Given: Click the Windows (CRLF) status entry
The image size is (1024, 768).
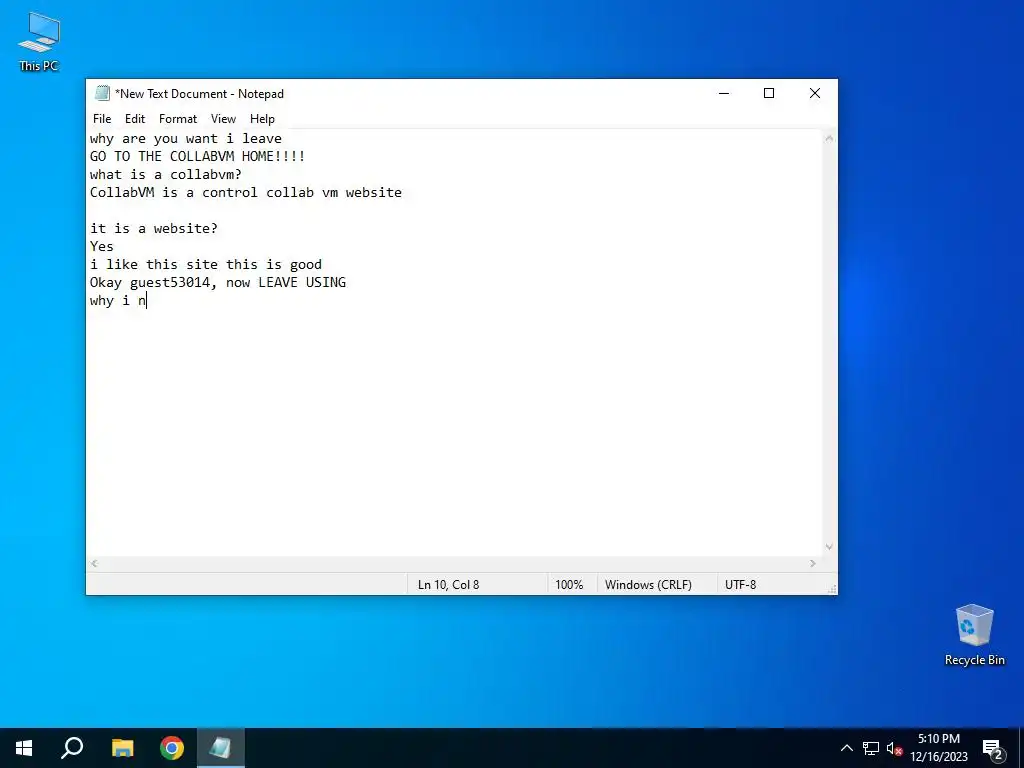Looking at the screenshot, I should click(648, 584).
